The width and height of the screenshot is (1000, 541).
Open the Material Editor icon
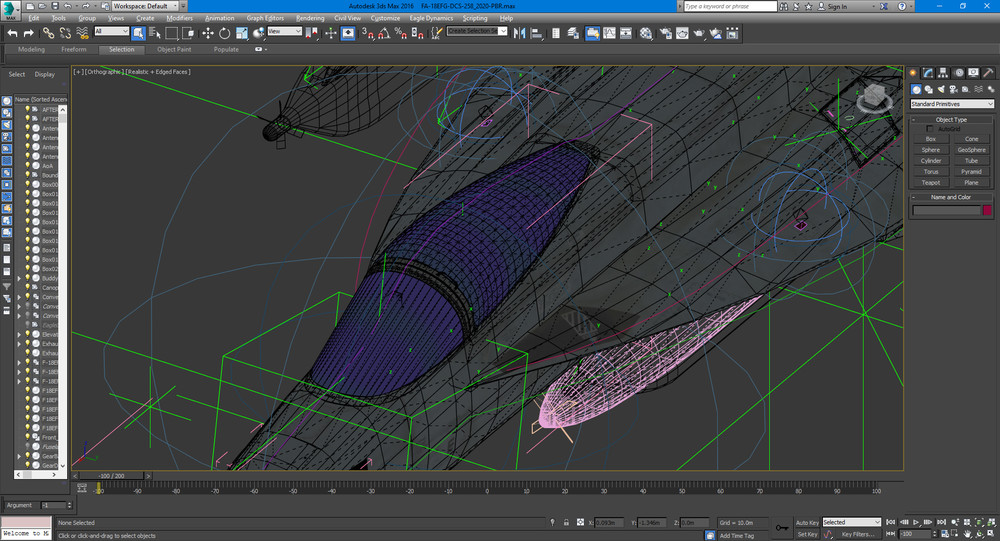point(645,33)
